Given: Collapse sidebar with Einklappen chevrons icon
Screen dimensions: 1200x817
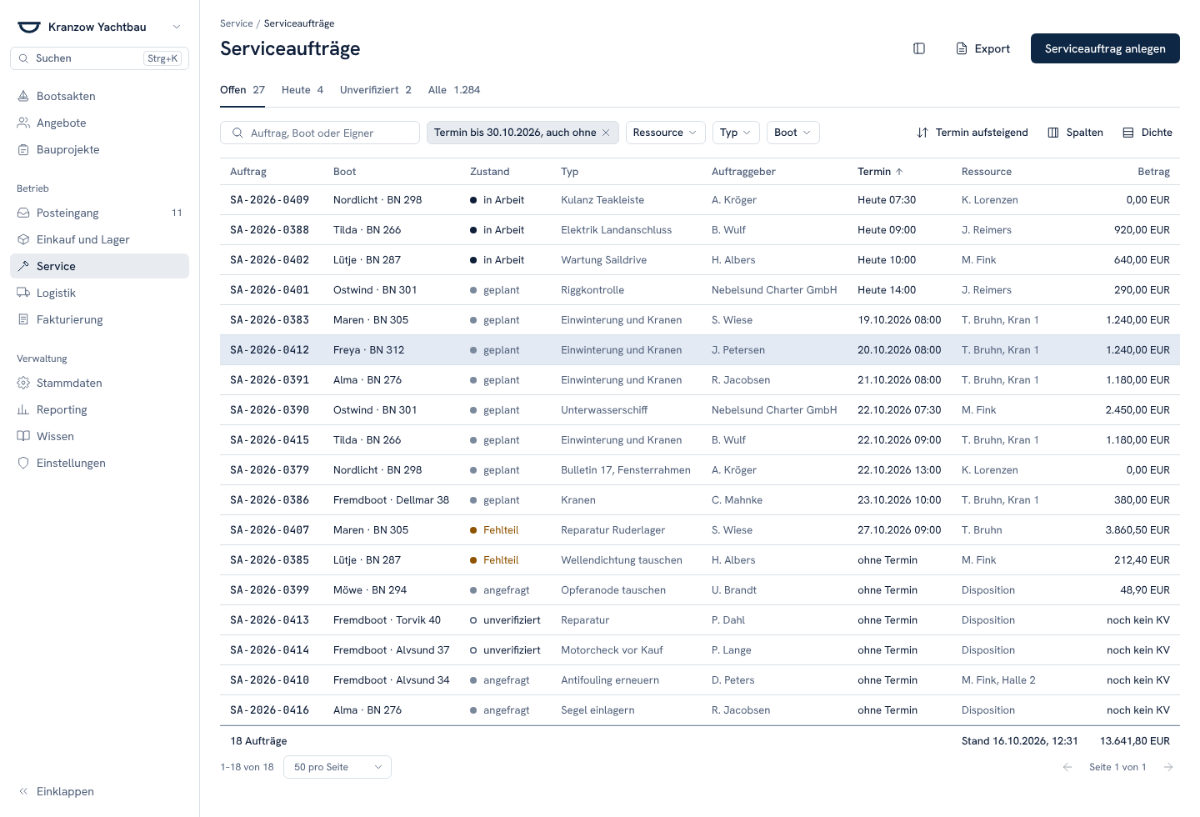Looking at the screenshot, I should click(23, 791).
